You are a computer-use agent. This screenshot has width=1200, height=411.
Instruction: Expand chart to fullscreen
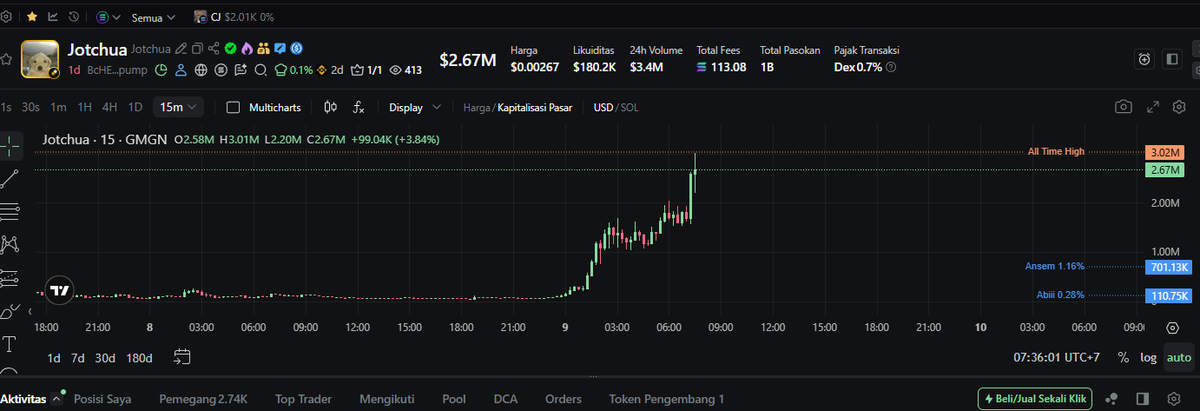(1152, 107)
